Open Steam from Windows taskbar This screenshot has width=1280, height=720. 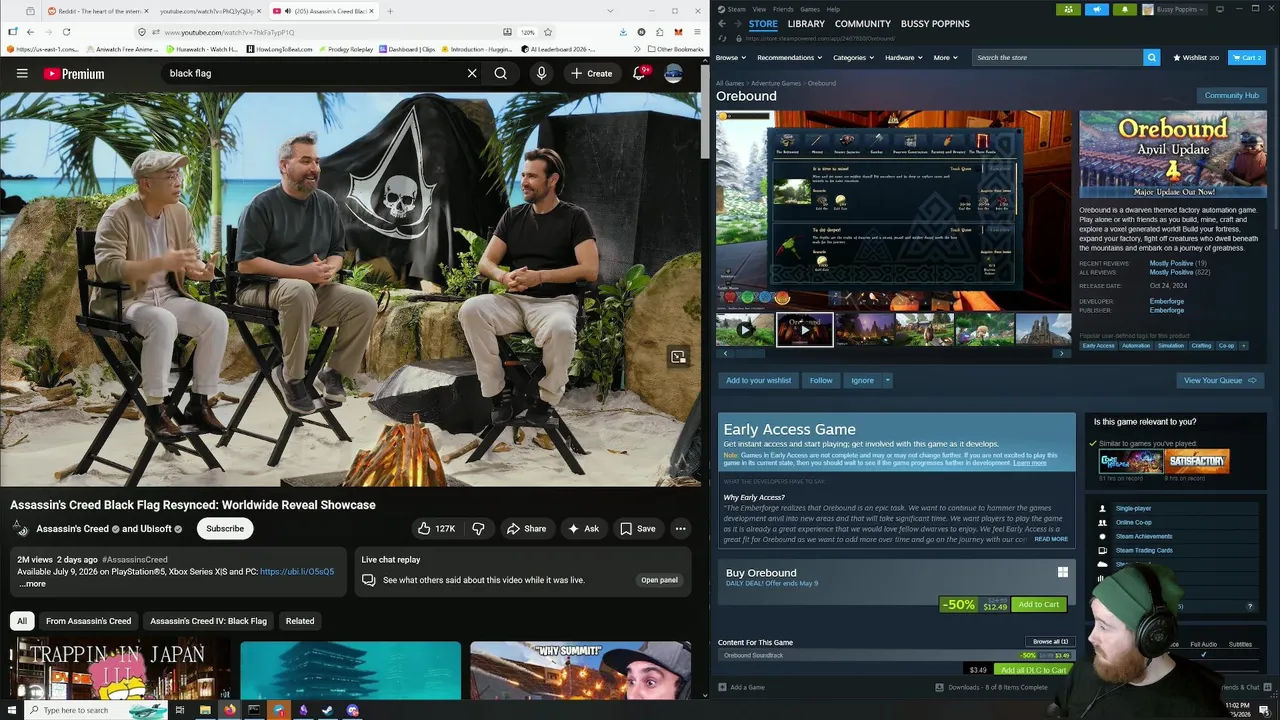[327, 710]
